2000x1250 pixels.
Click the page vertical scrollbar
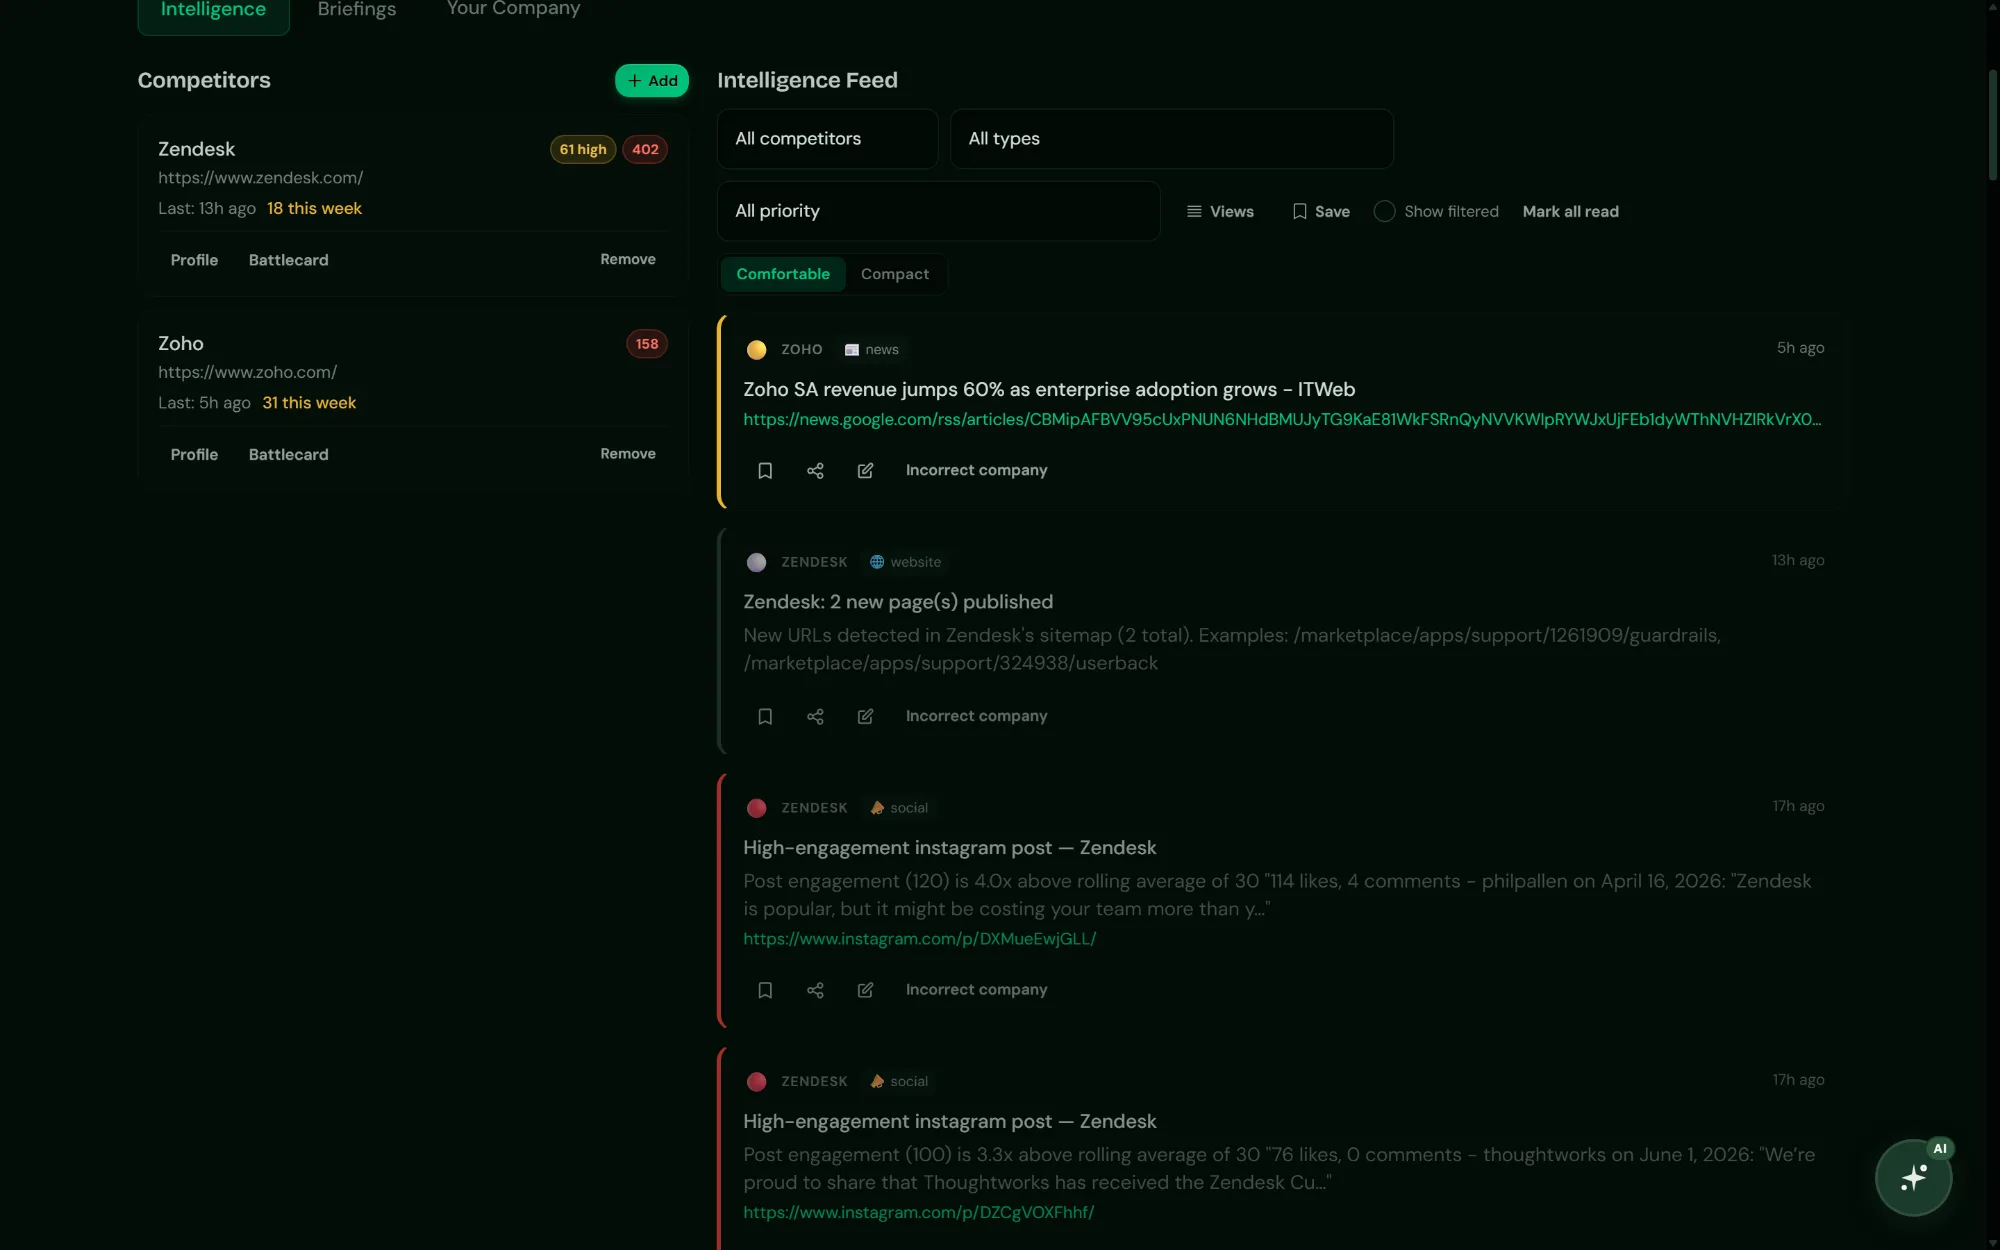click(x=1992, y=125)
